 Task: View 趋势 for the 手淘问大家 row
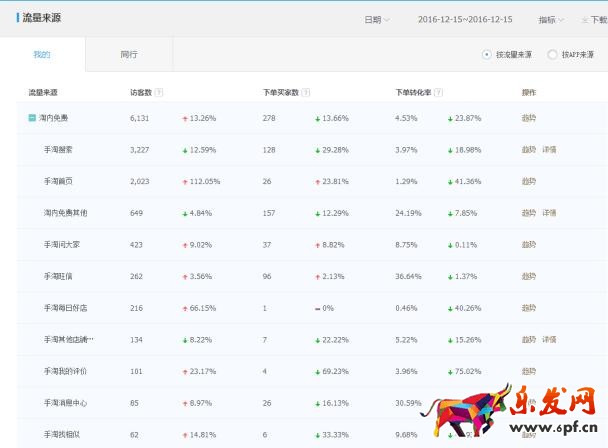click(x=528, y=245)
